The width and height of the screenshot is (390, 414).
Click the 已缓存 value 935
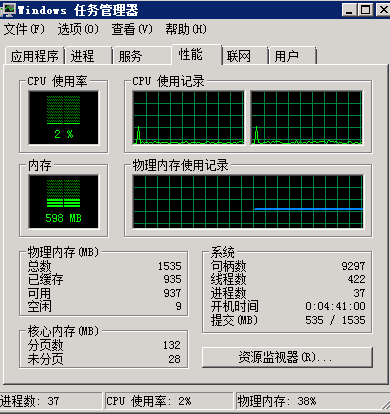point(172,279)
